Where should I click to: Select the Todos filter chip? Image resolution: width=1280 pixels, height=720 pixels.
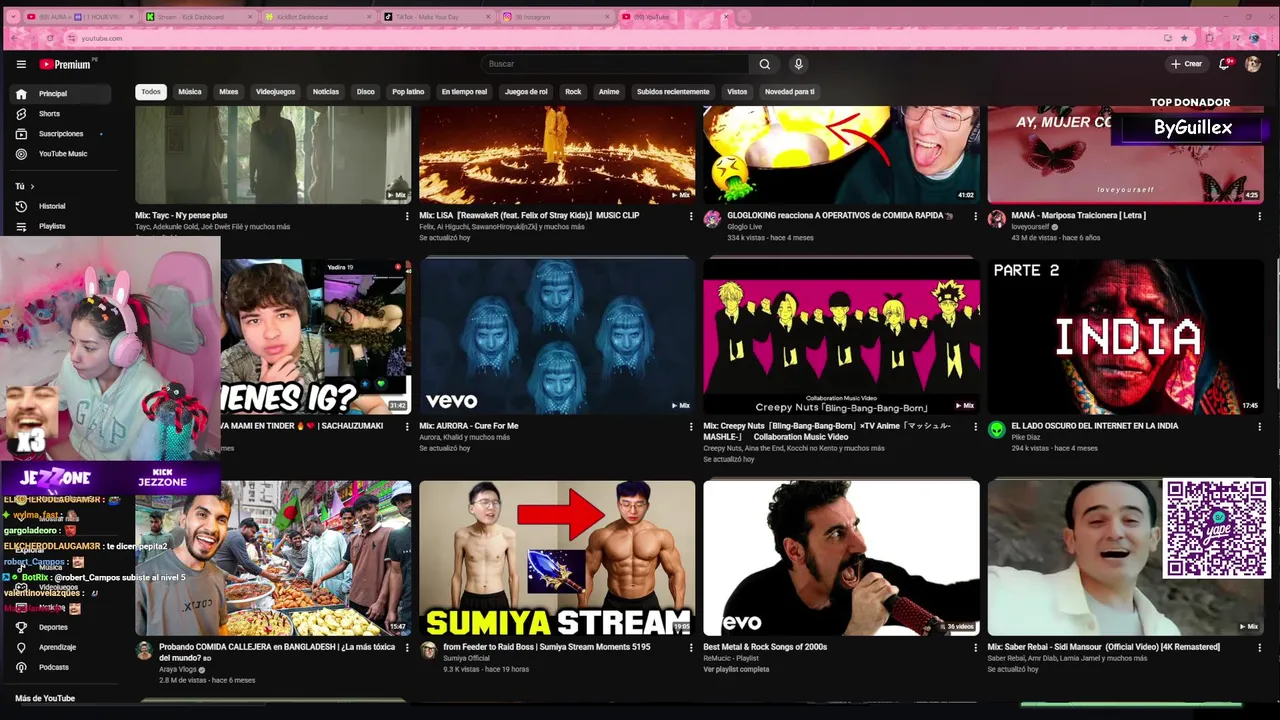click(151, 92)
